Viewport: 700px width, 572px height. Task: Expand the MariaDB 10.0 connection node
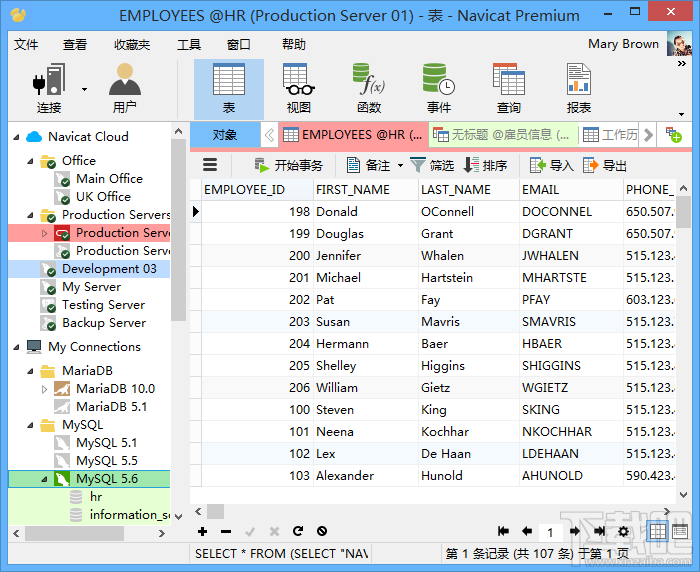pos(44,389)
